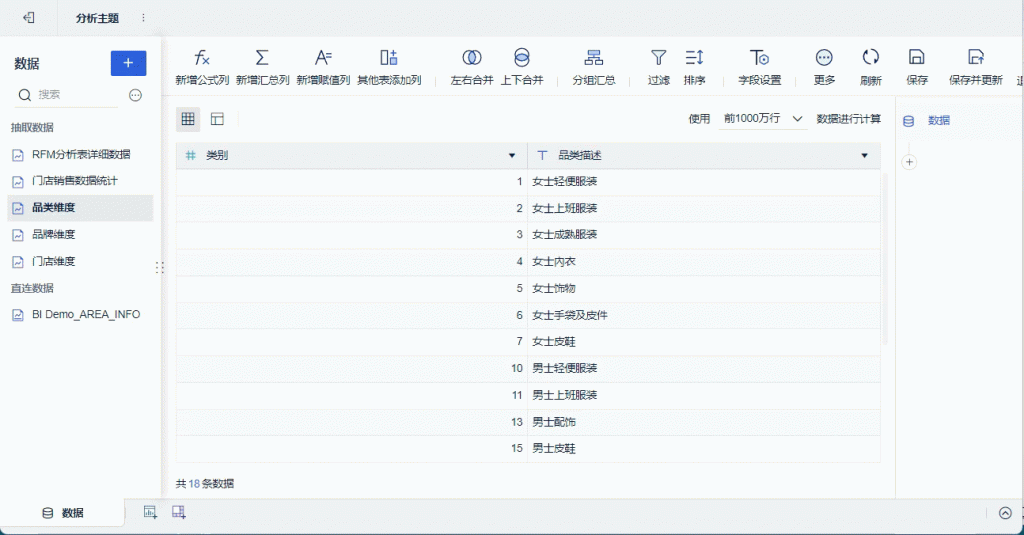Click add component icon in bottom bar
This screenshot has width=1024, height=535.
[x=150, y=513]
